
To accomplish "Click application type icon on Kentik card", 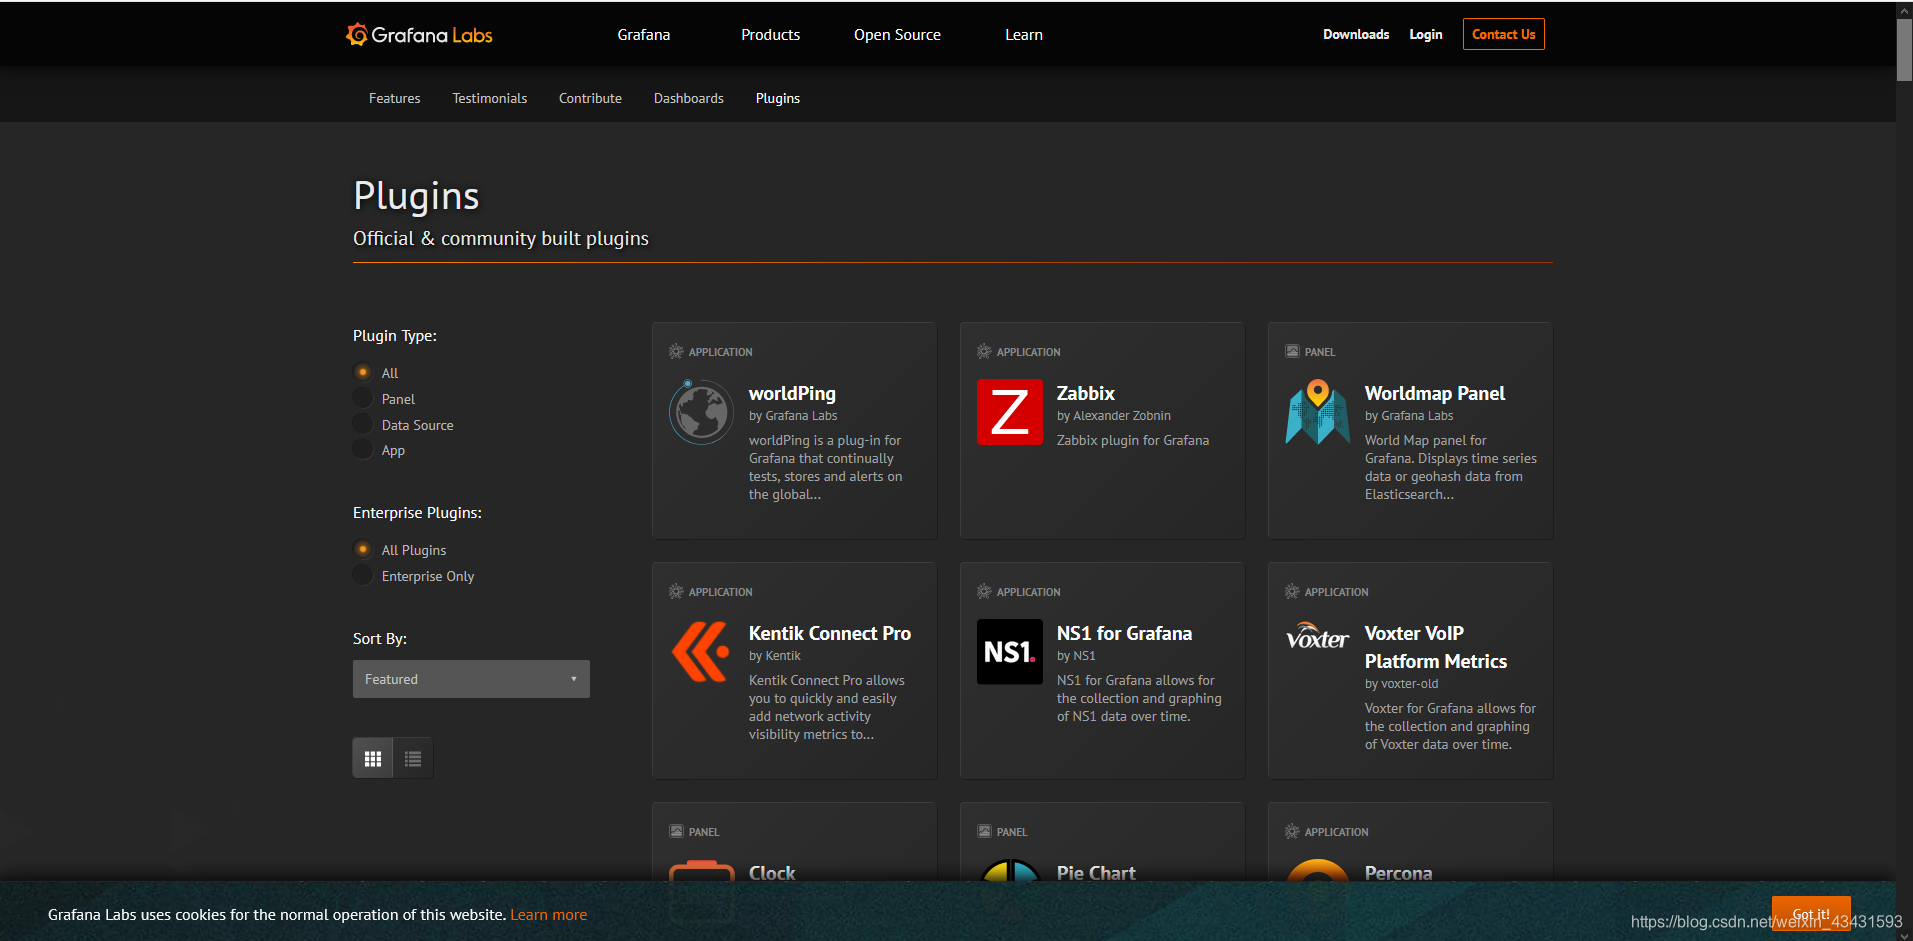I will click(676, 592).
